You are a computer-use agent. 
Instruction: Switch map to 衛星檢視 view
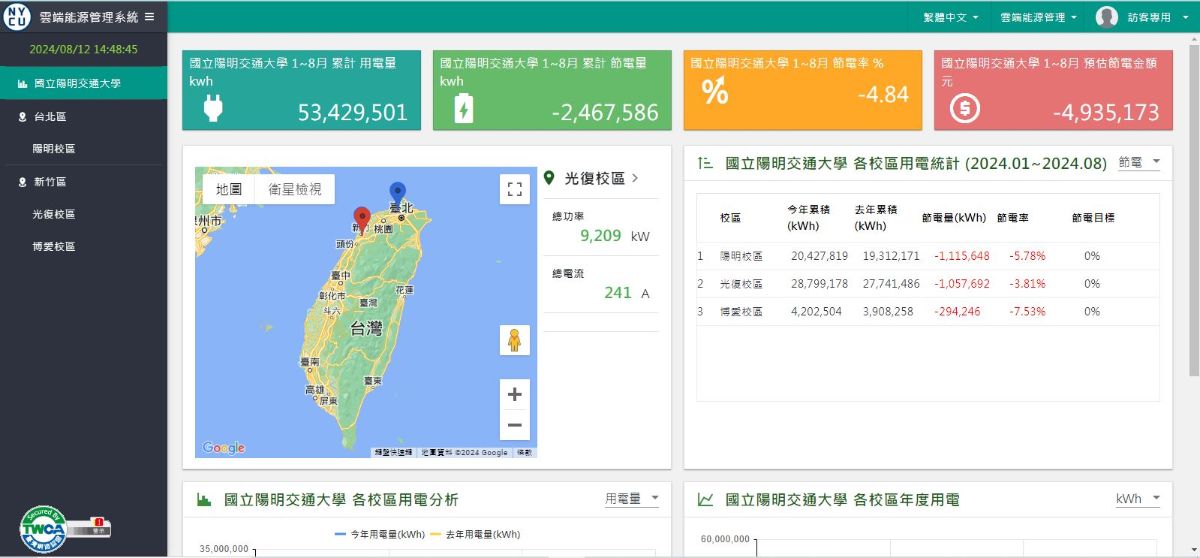(295, 189)
